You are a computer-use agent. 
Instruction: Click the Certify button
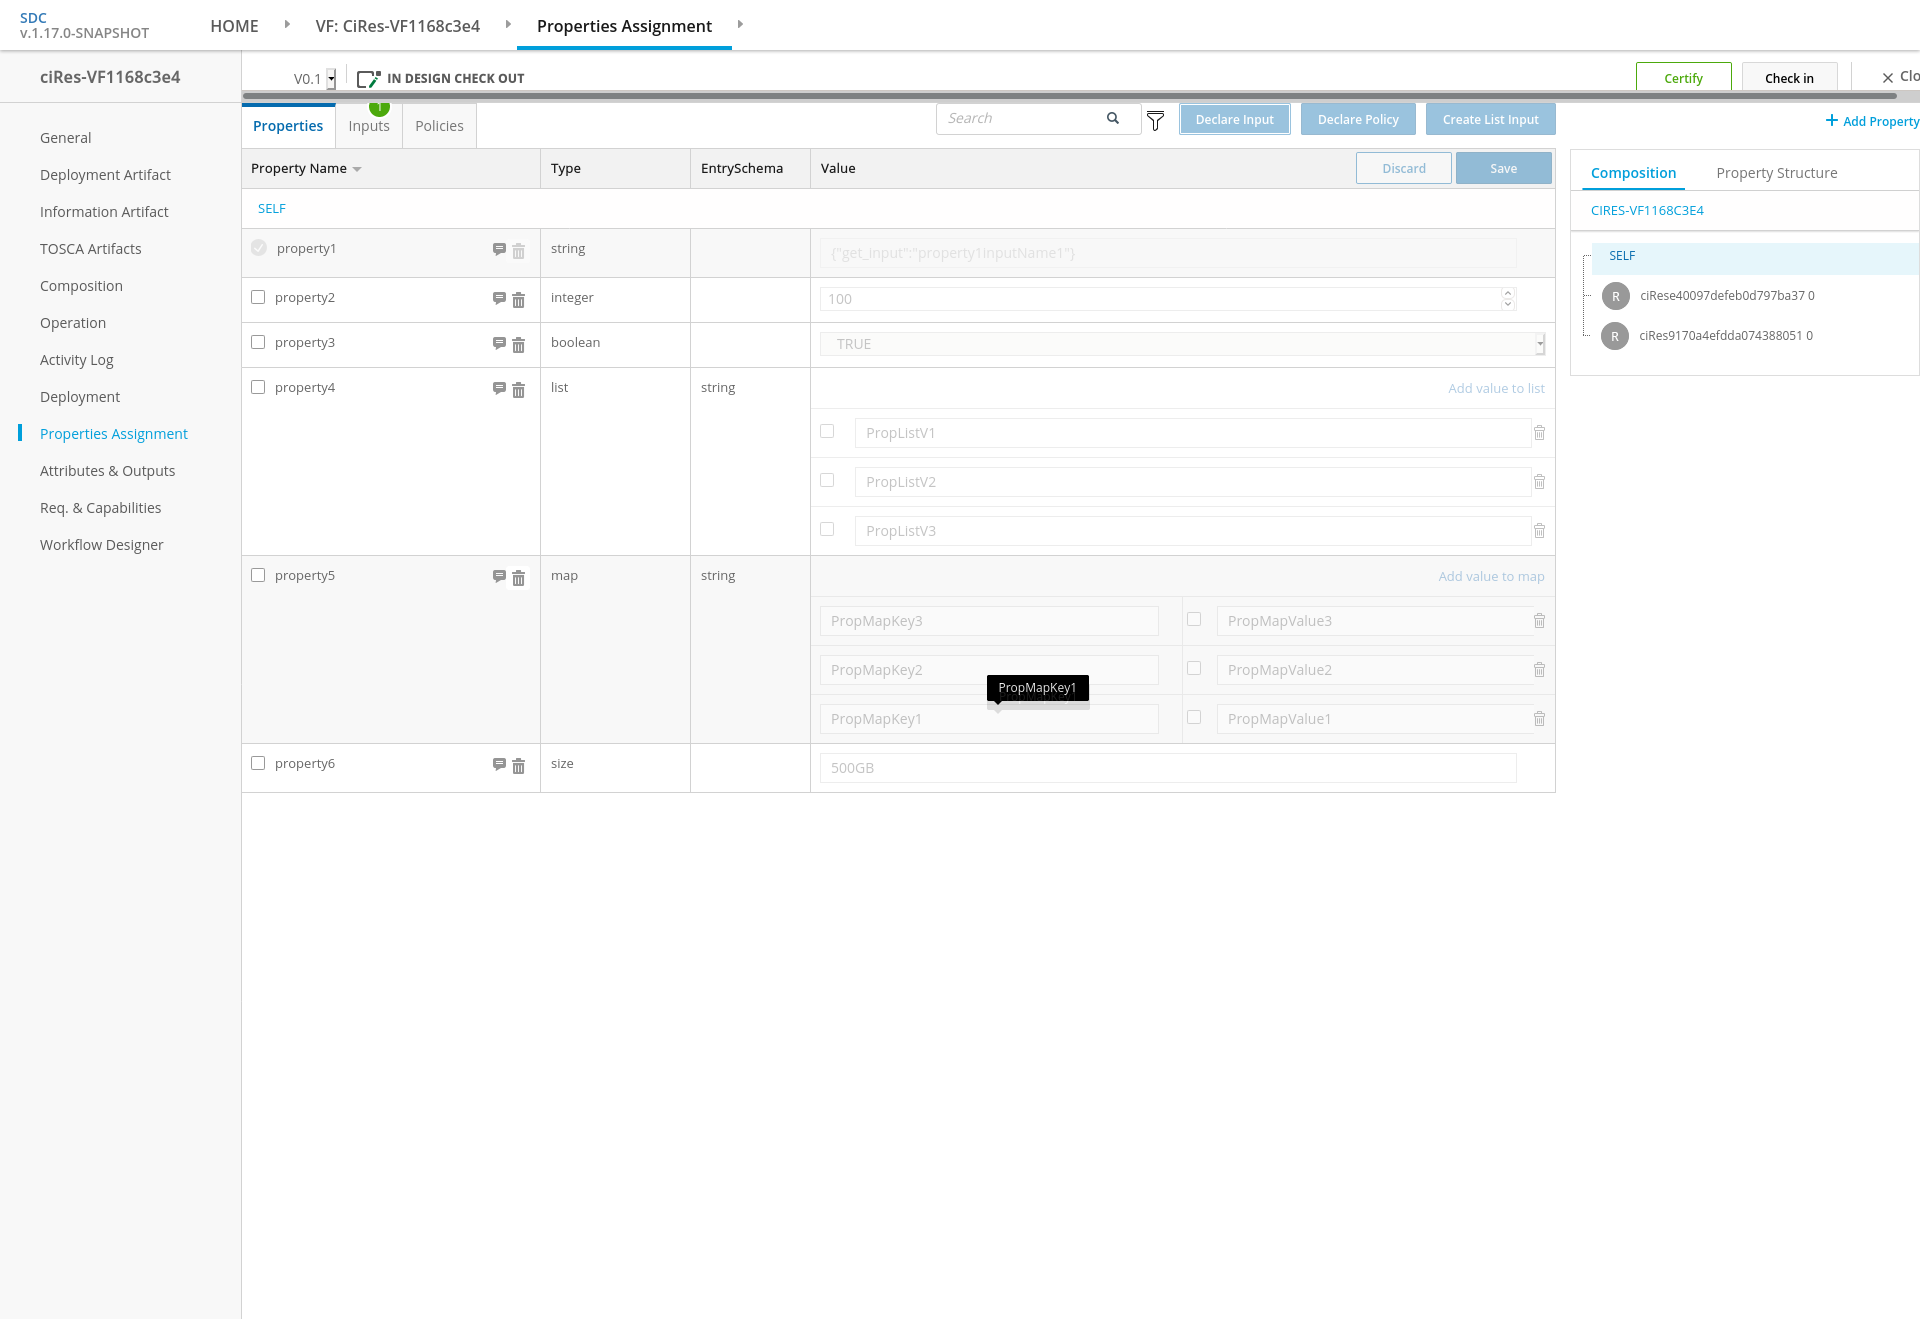pos(1683,78)
